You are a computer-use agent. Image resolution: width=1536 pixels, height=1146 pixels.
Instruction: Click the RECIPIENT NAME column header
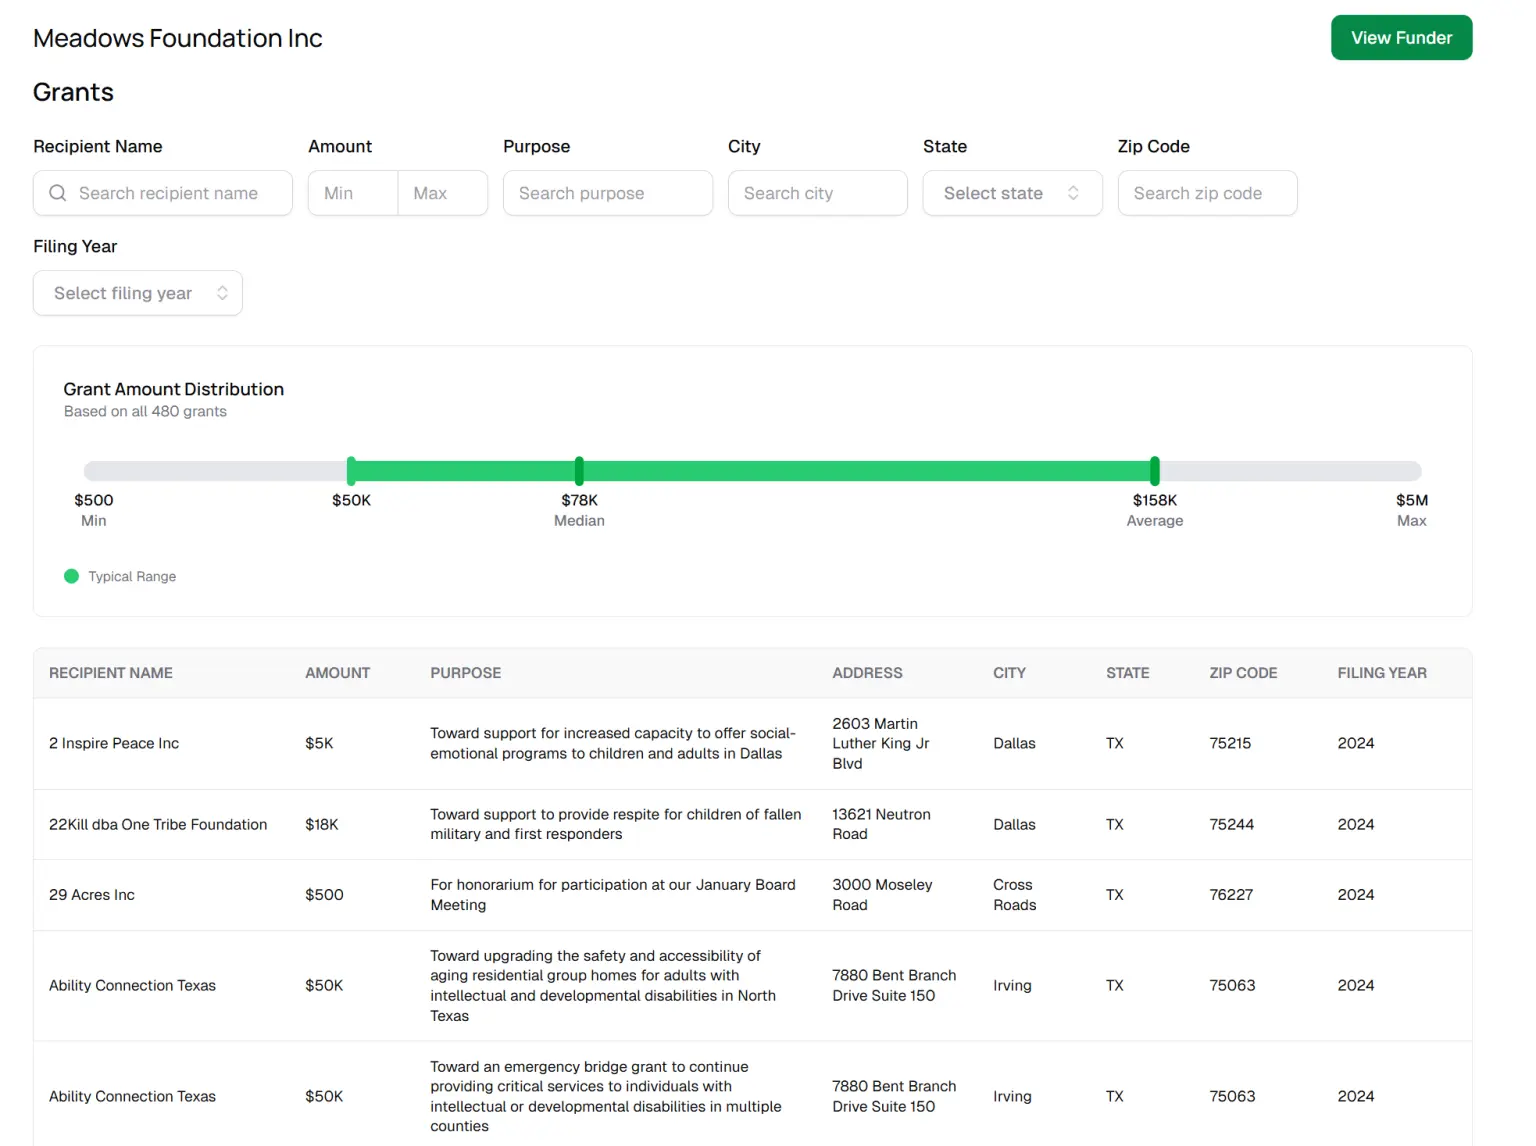pos(111,673)
